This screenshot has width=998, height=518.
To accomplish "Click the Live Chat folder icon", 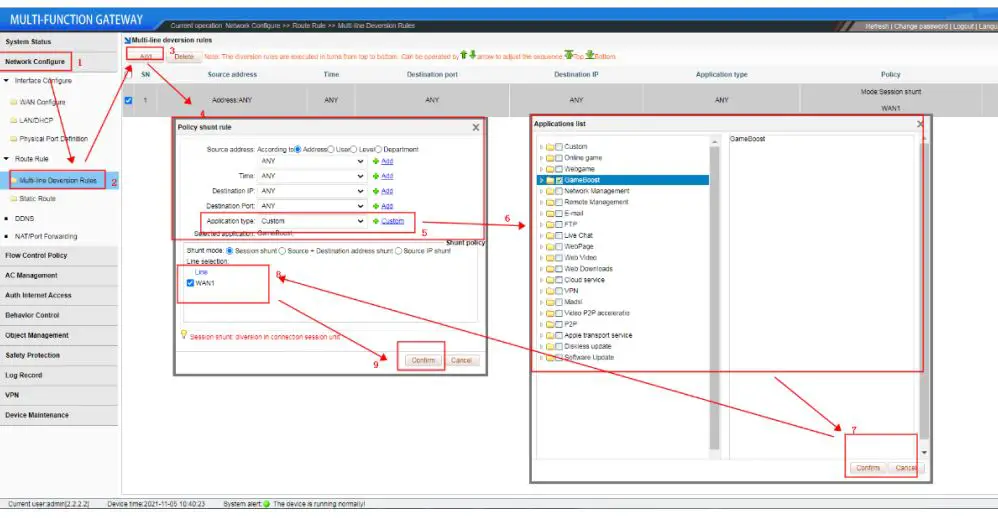I will pyautogui.click(x=550, y=235).
